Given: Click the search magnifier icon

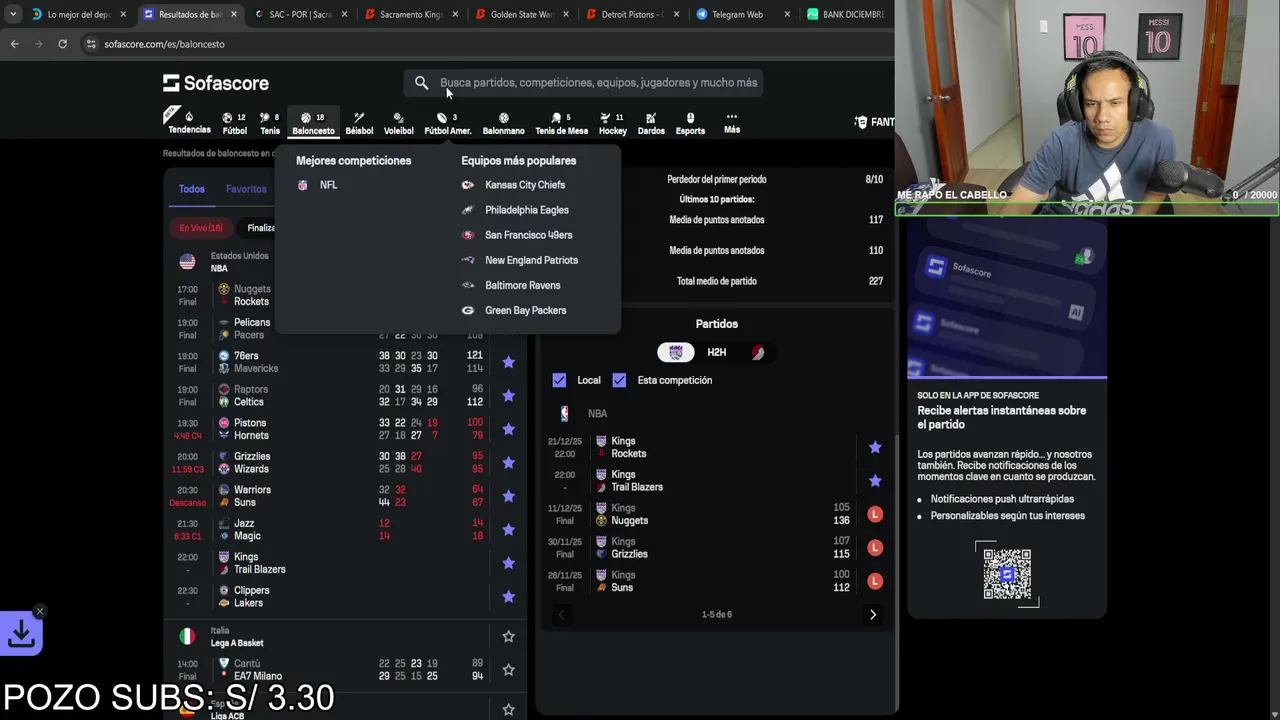Looking at the screenshot, I should tap(421, 83).
